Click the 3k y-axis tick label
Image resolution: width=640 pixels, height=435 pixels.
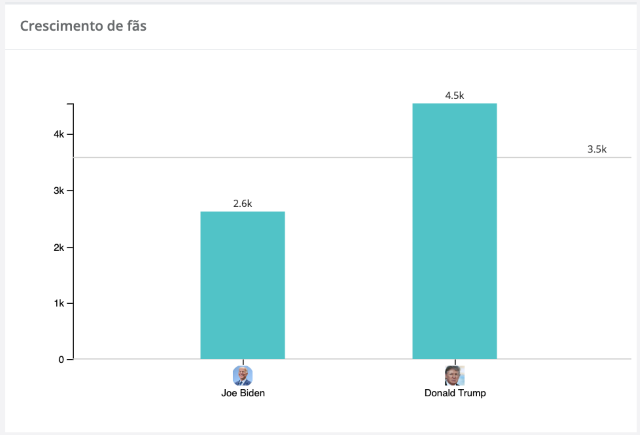click(59, 191)
